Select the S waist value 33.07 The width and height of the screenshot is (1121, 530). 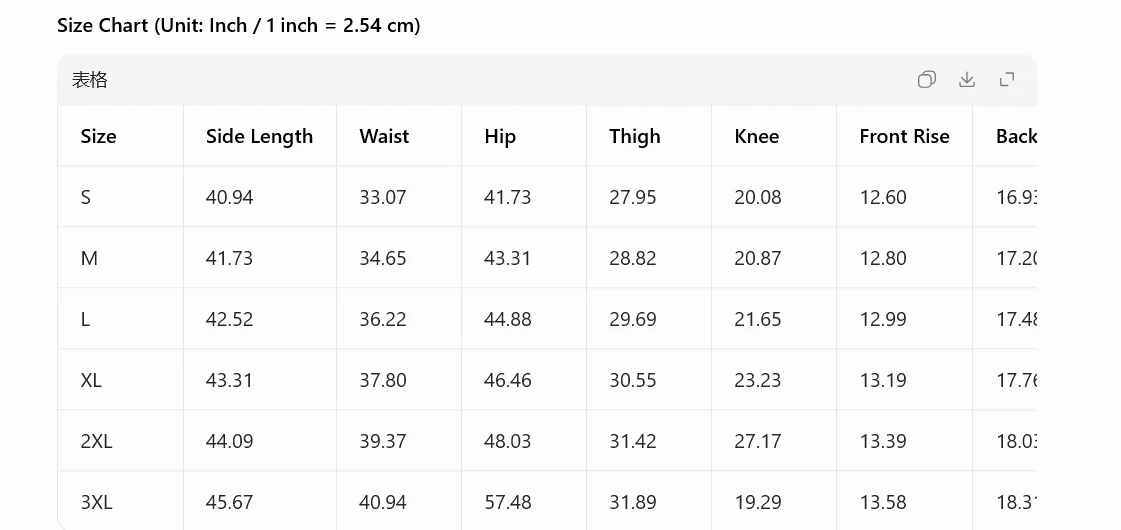tap(383, 197)
